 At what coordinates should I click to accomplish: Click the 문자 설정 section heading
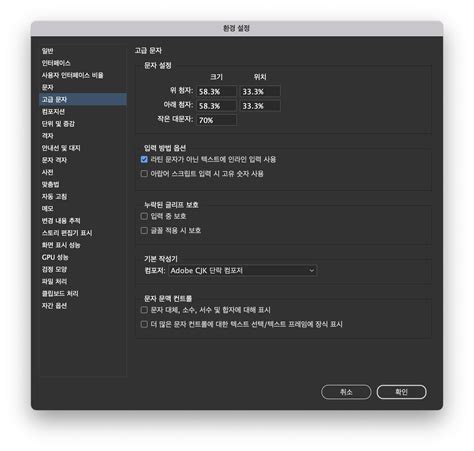[158, 65]
